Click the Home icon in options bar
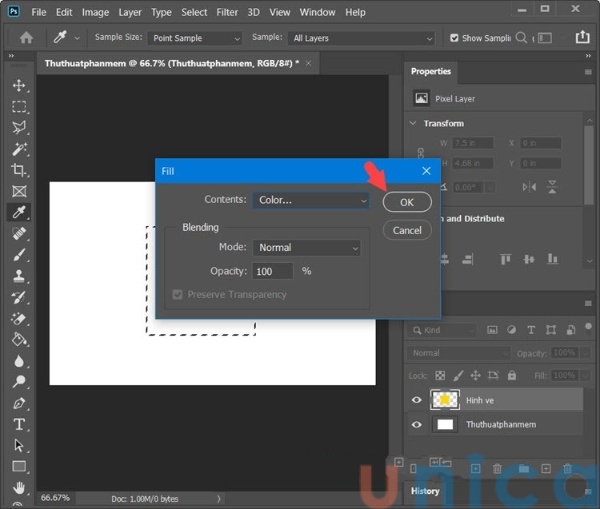Viewport: 600px width, 509px height. click(26, 38)
